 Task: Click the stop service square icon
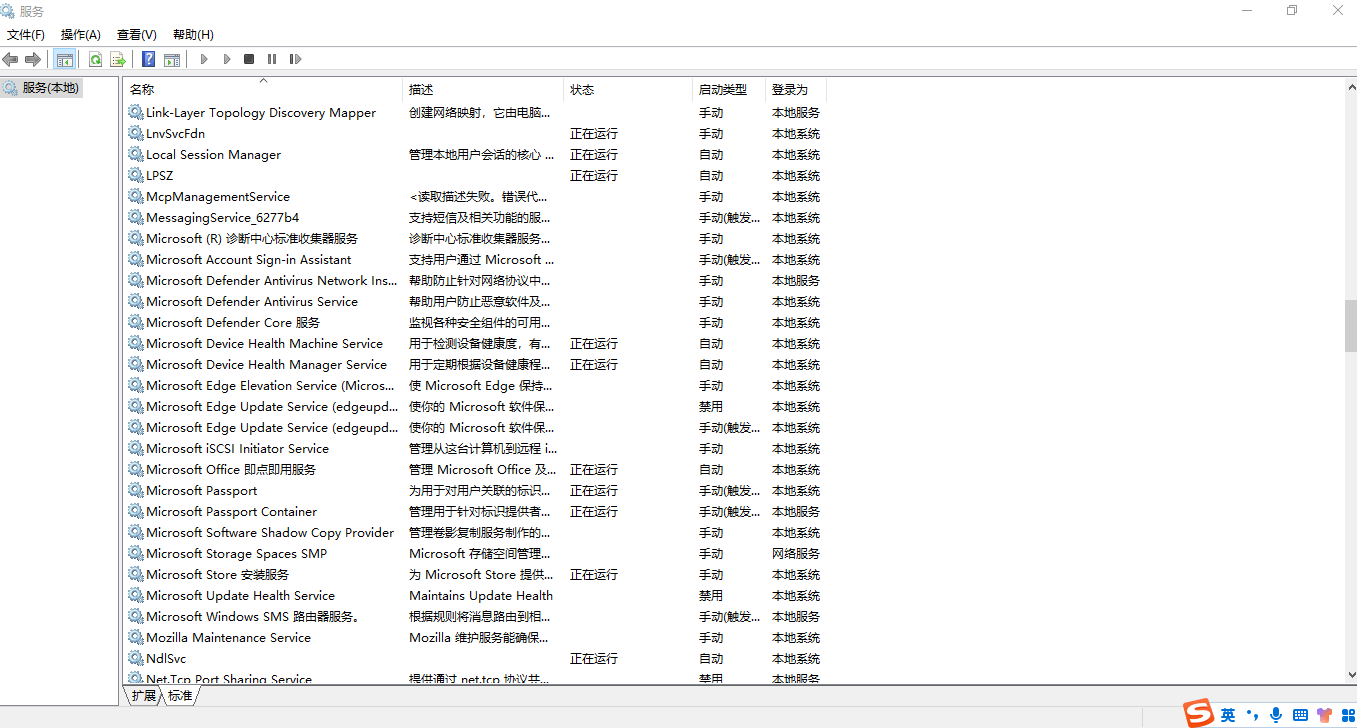pos(249,59)
